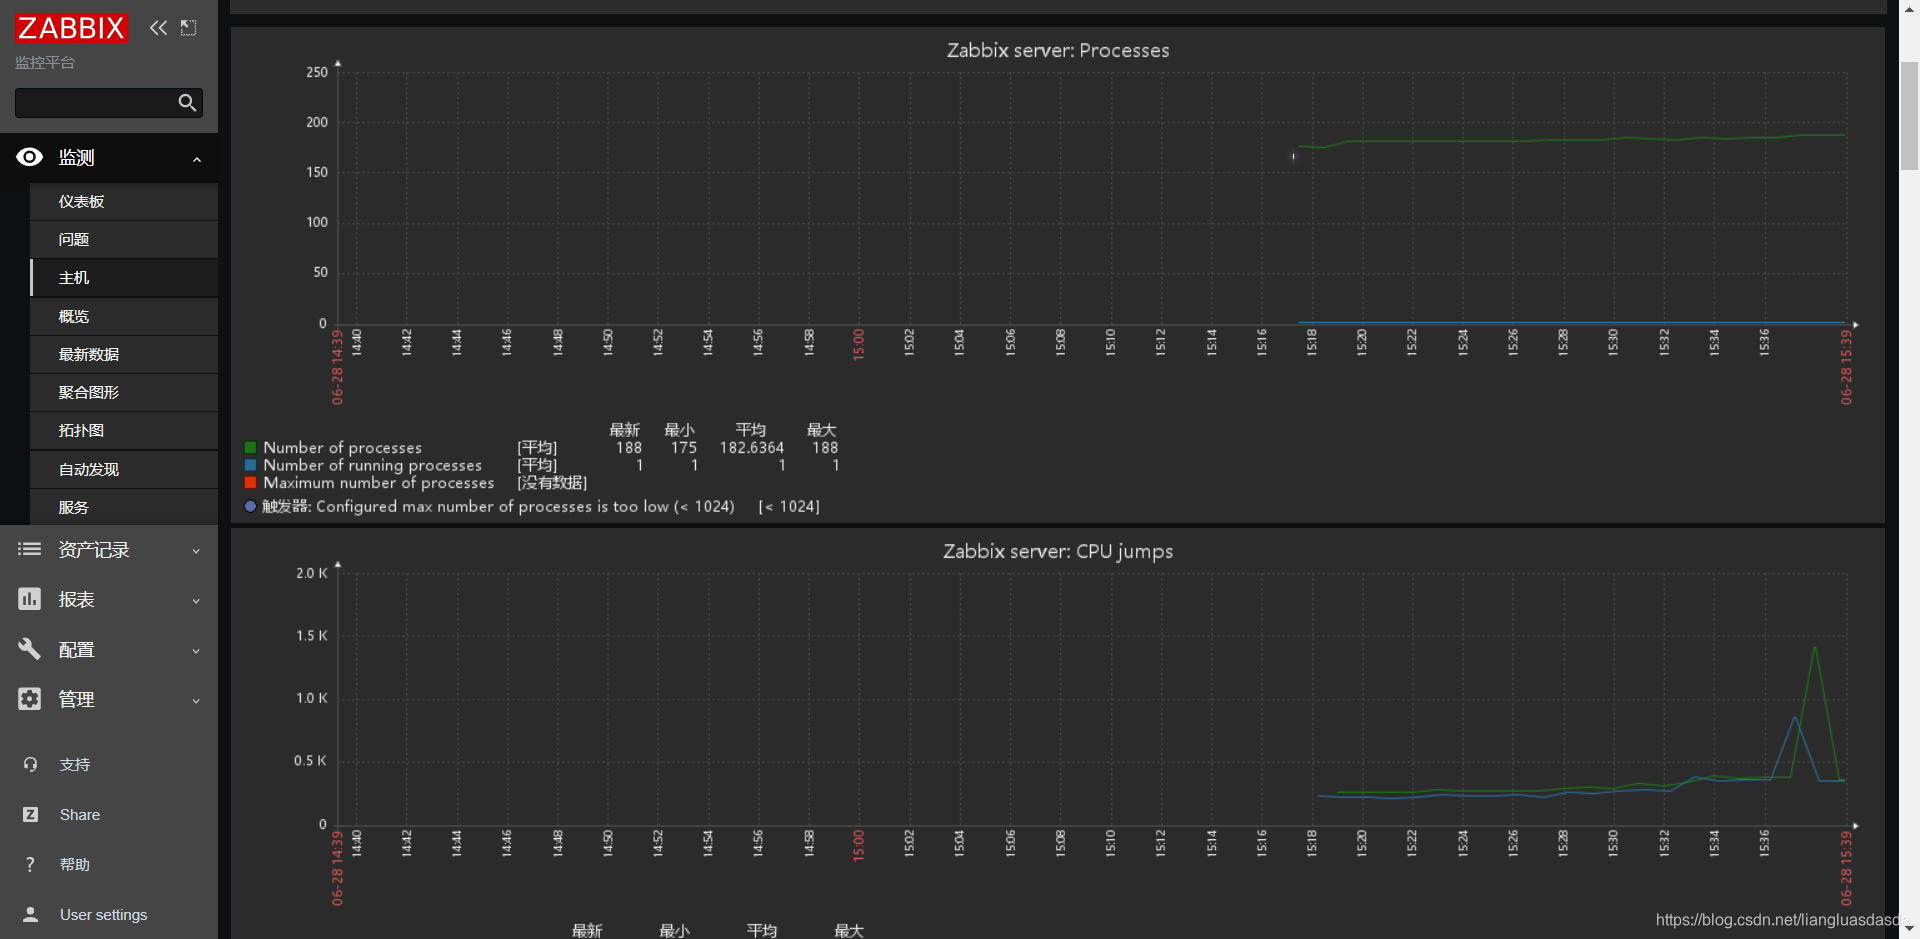Click the search magnifier icon
The image size is (1920, 939).
click(x=187, y=103)
